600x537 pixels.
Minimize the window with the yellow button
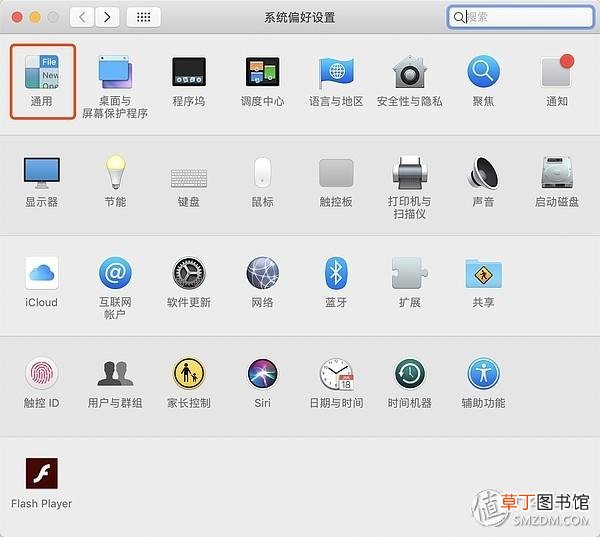(x=35, y=17)
